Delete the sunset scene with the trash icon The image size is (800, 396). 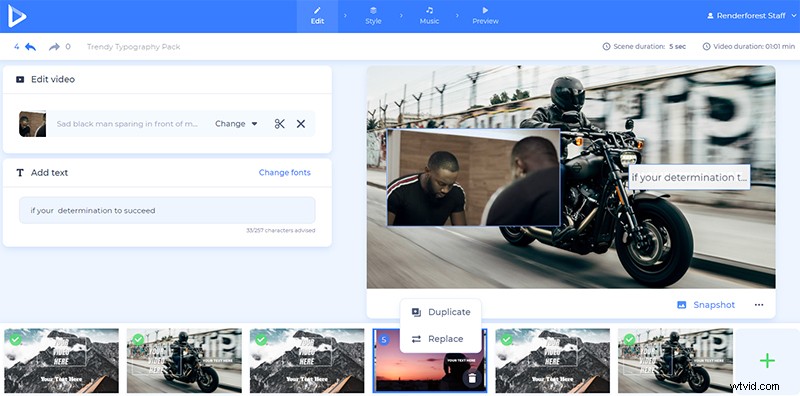point(472,379)
